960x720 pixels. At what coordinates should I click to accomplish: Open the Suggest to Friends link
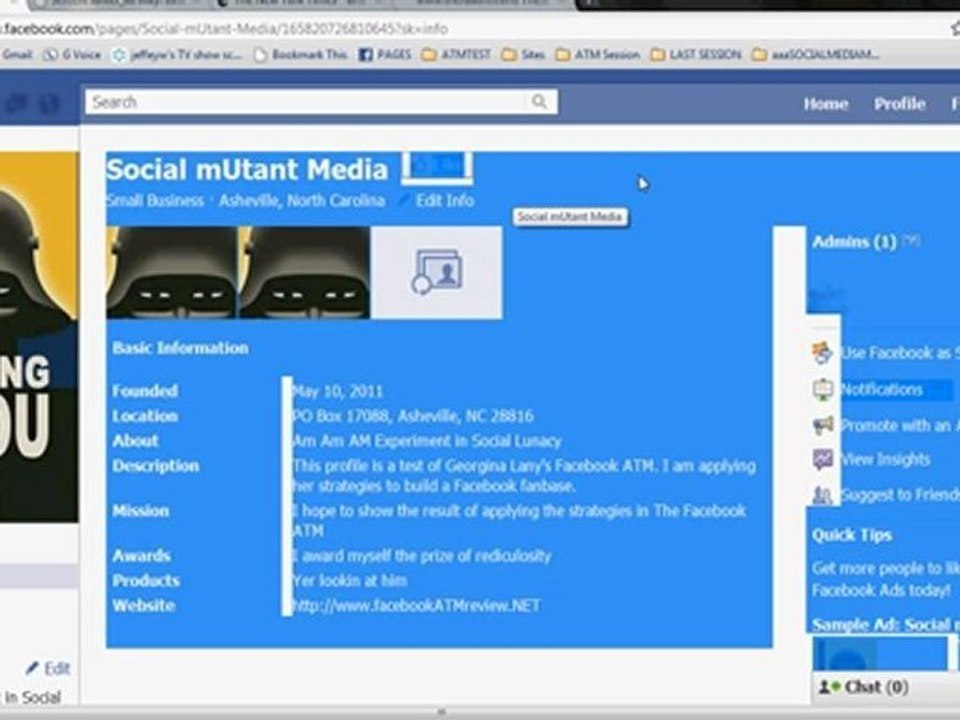(900, 494)
